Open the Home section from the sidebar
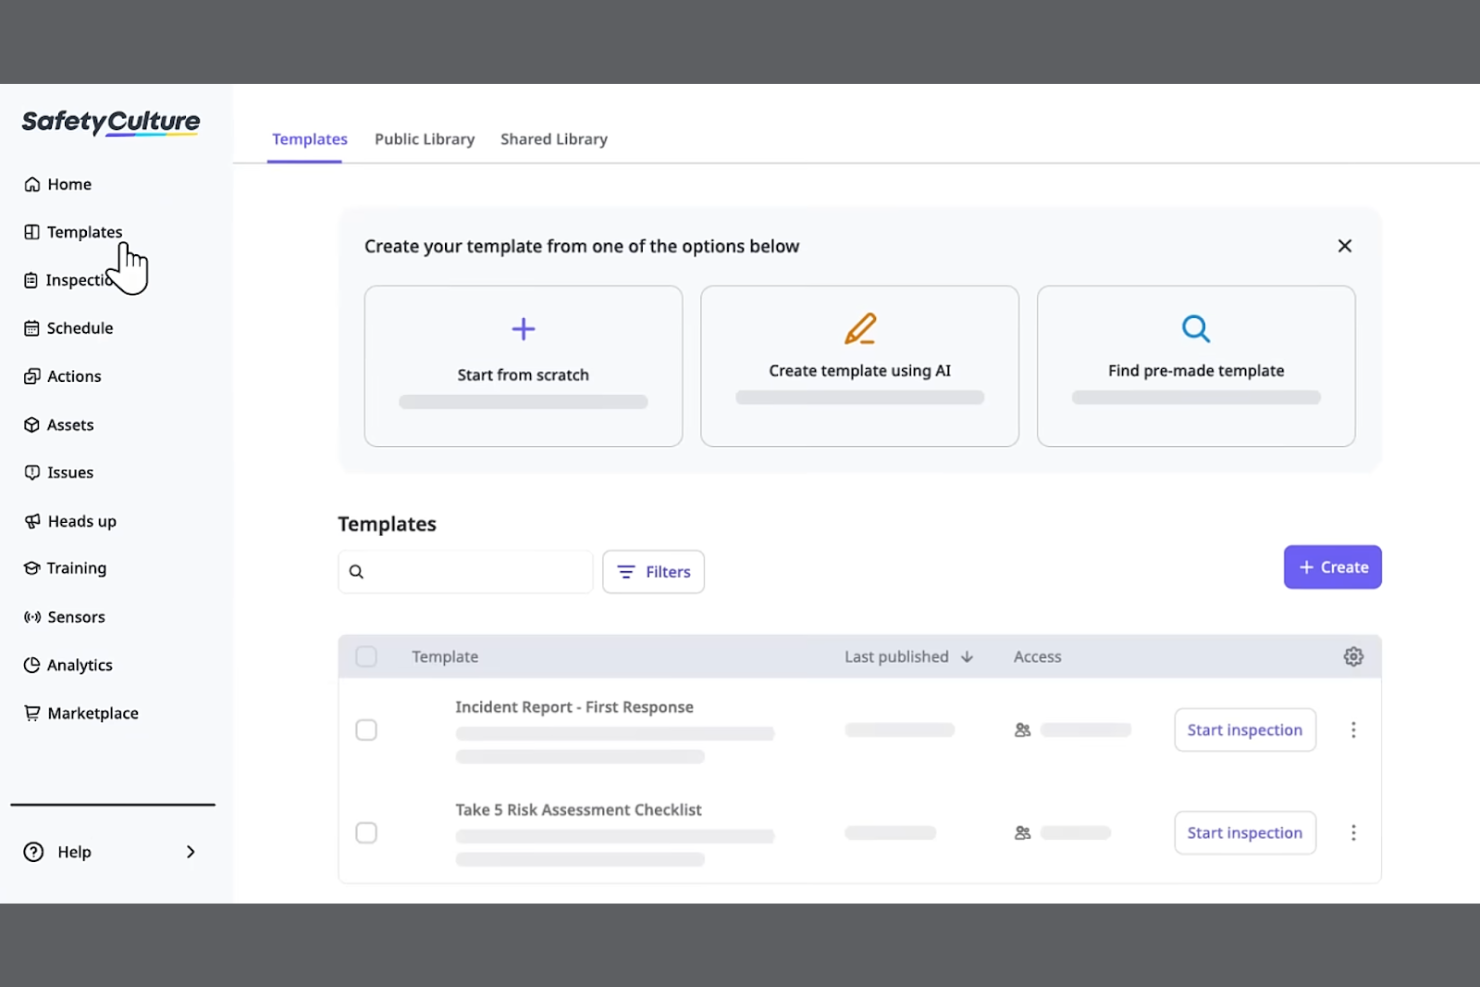Image resolution: width=1480 pixels, height=987 pixels. click(x=68, y=184)
